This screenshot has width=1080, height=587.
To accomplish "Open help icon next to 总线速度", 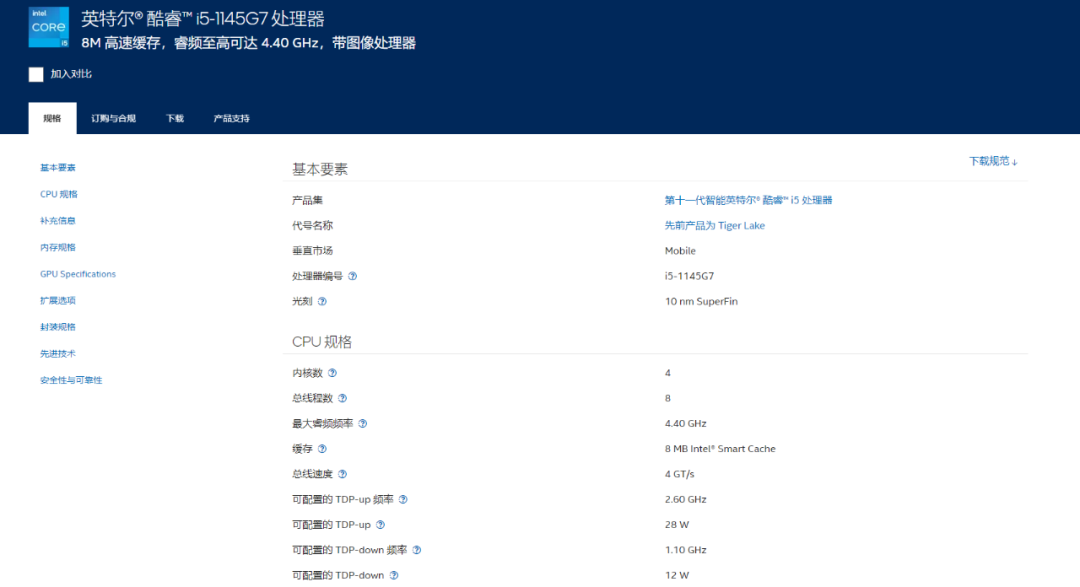I will (x=342, y=474).
